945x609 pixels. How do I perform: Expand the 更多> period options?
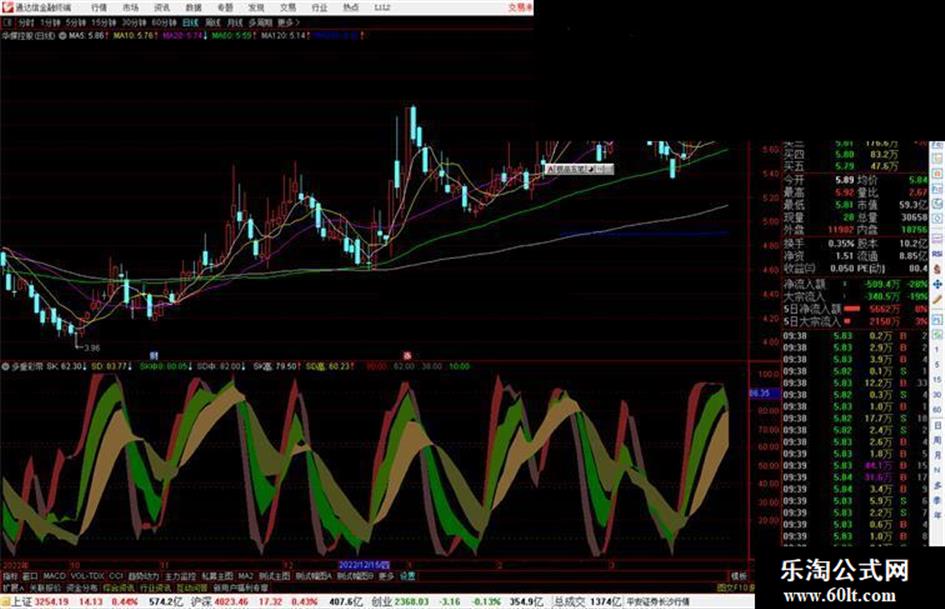coord(288,23)
